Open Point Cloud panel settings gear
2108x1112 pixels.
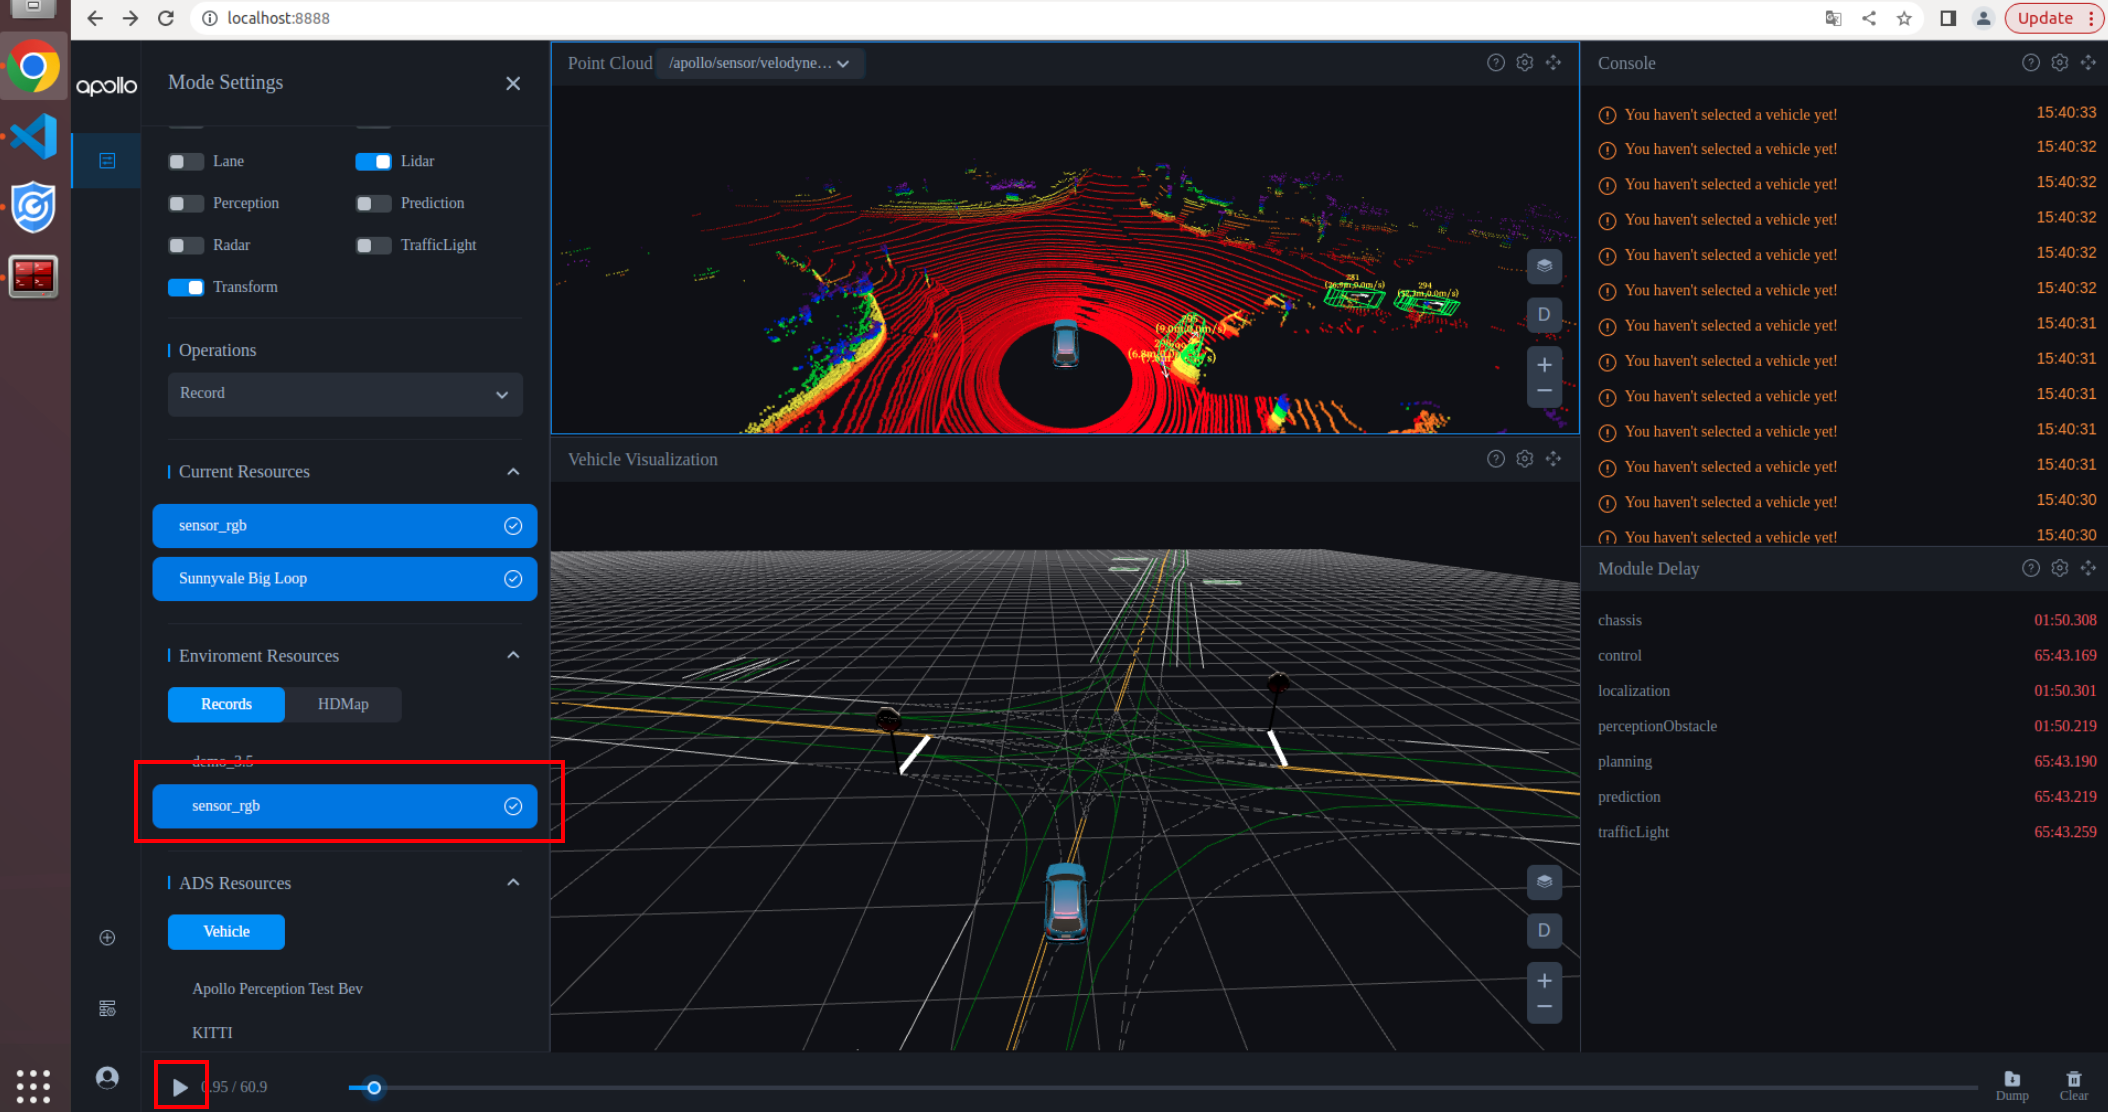point(1524,63)
